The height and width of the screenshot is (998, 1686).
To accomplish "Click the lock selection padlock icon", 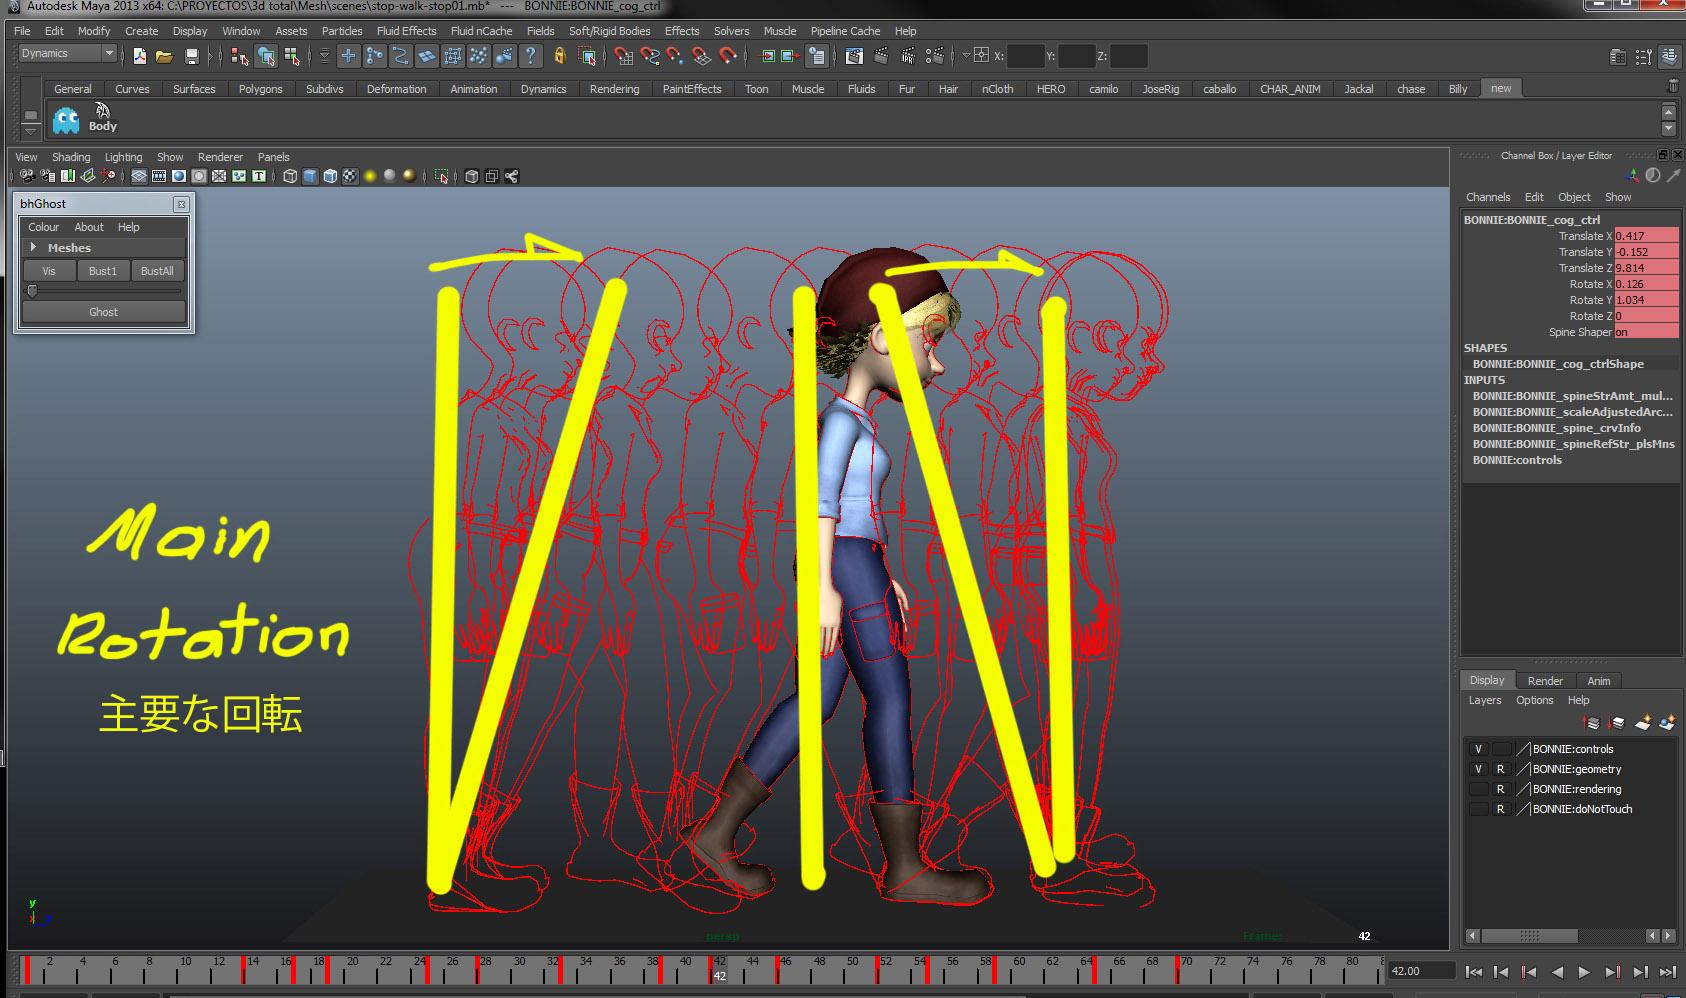I will [560, 56].
